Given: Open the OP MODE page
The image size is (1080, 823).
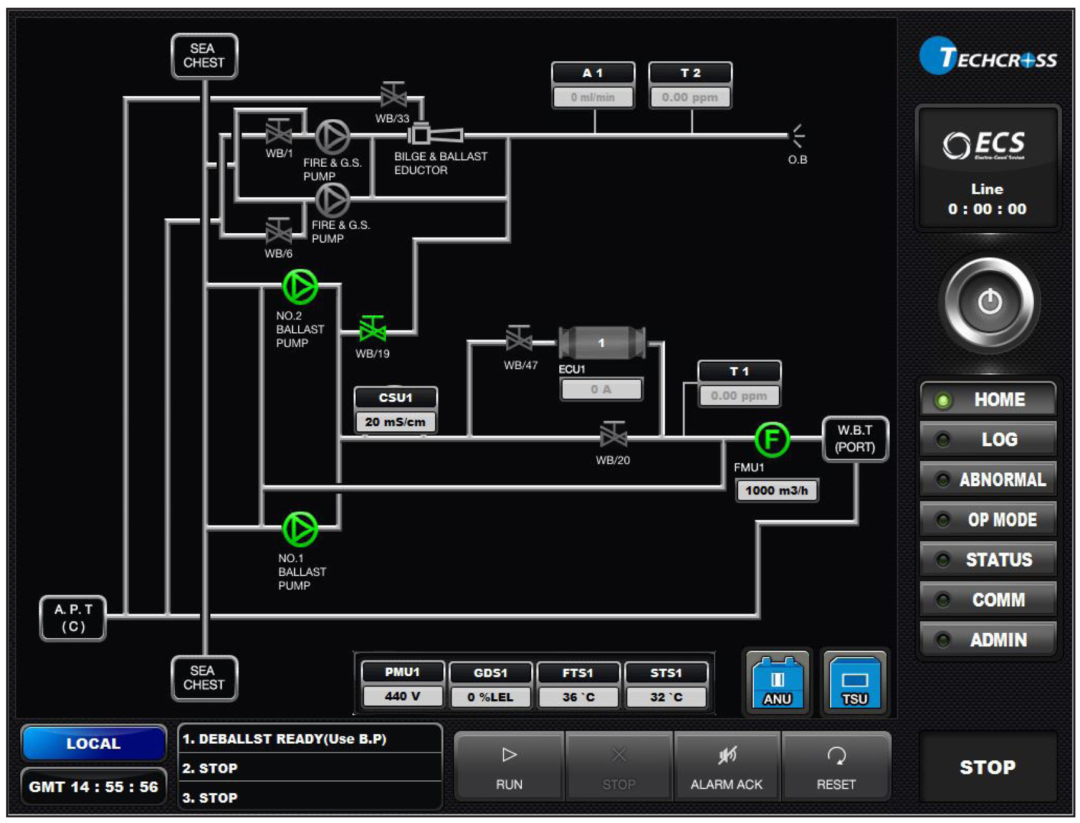Looking at the screenshot, I should point(988,520).
